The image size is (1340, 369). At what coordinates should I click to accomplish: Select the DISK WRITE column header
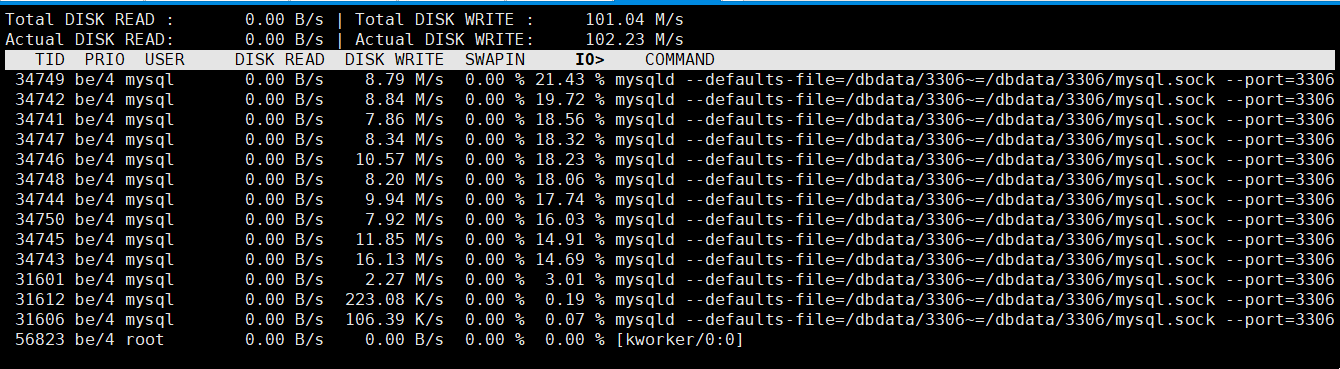395,60
